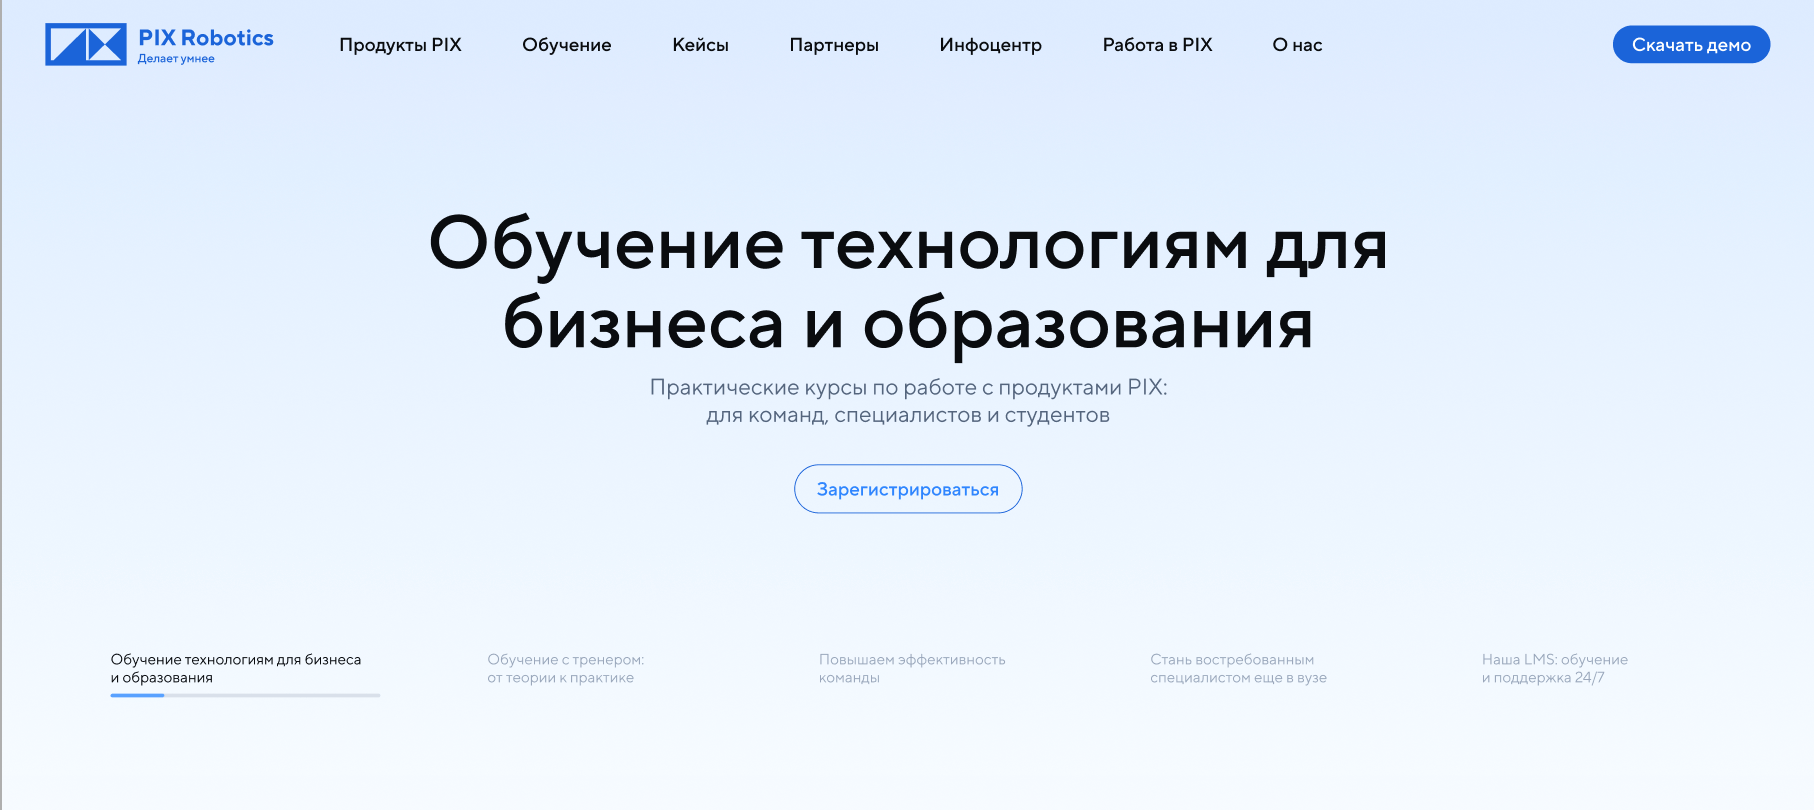
Task: Select "Стань востребованным специалистом" slide tab
Action: [1238, 668]
